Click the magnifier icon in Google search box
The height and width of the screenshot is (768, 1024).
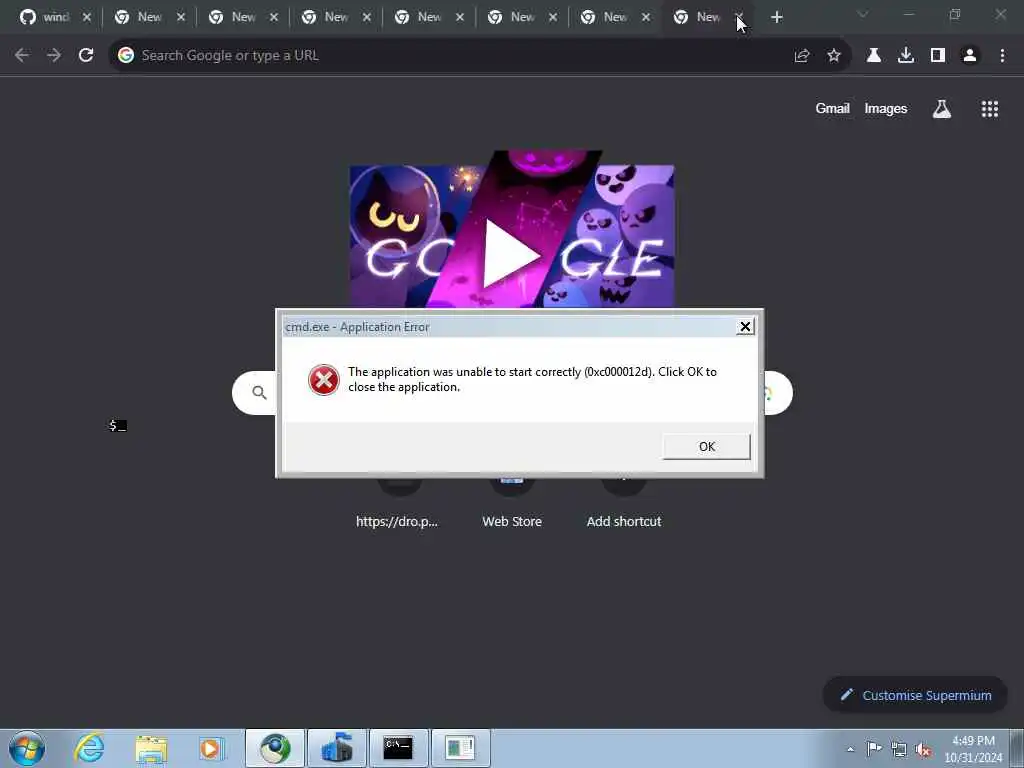pos(259,392)
